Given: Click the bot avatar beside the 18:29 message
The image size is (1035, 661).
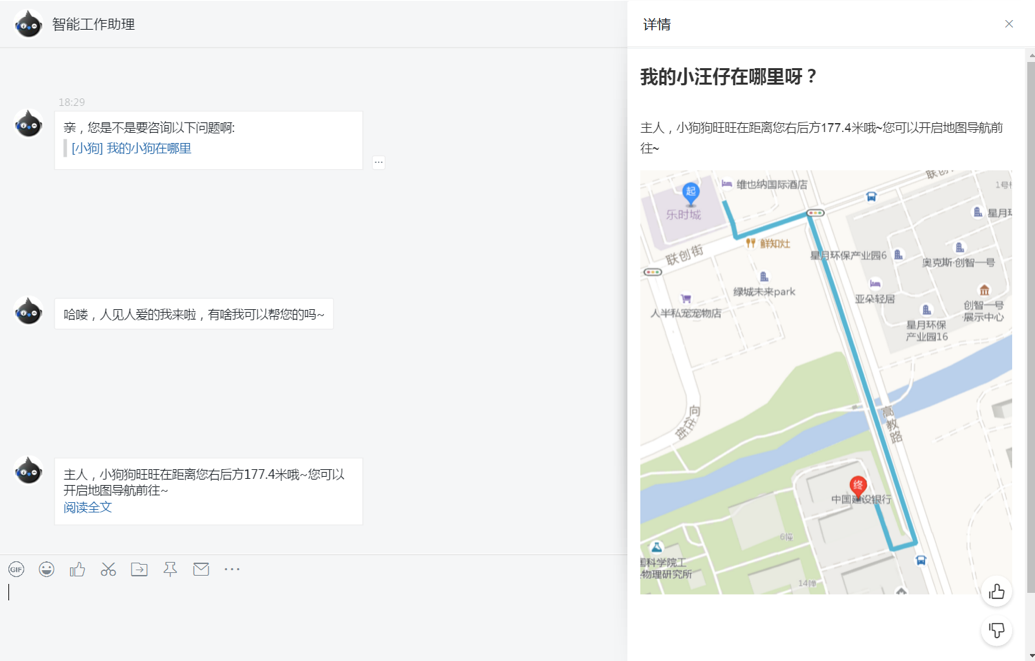Looking at the screenshot, I should (28, 124).
